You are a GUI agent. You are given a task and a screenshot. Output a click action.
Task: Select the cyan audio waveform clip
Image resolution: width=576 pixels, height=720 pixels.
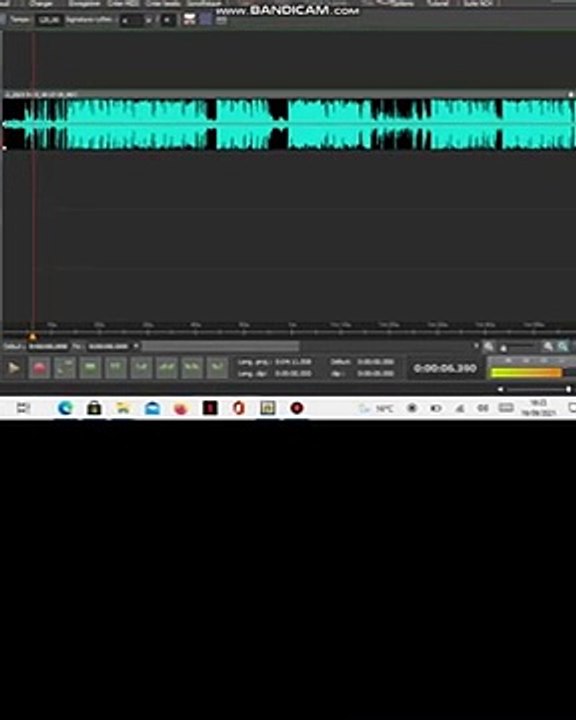pos(289,124)
